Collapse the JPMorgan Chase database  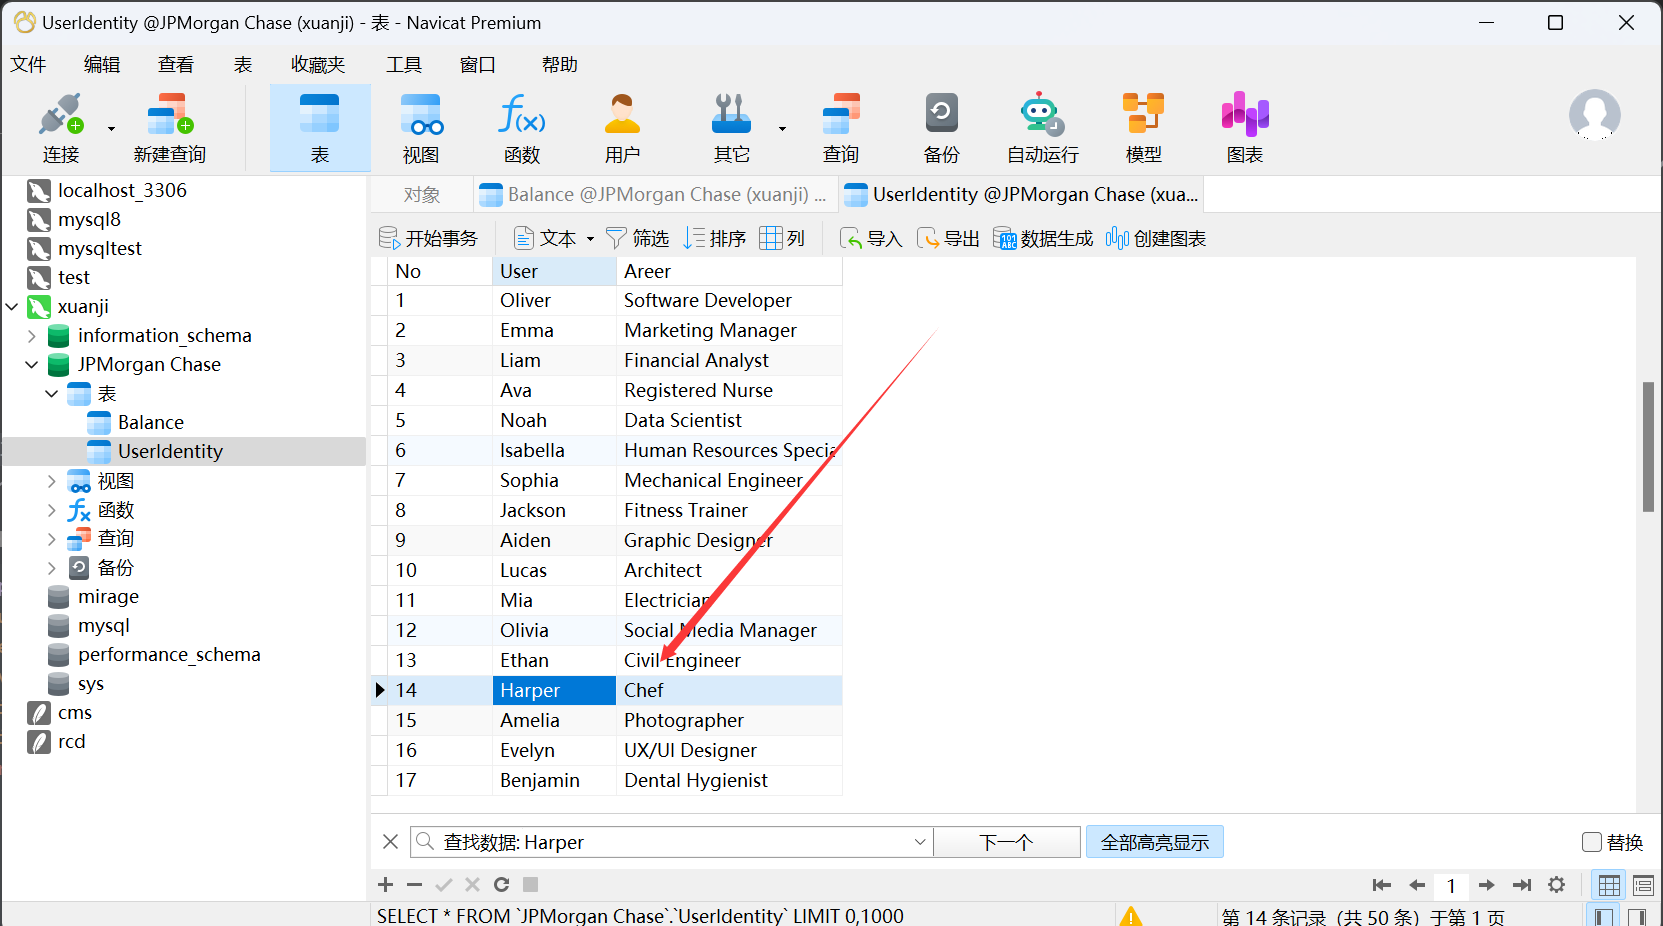[x=32, y=365]
